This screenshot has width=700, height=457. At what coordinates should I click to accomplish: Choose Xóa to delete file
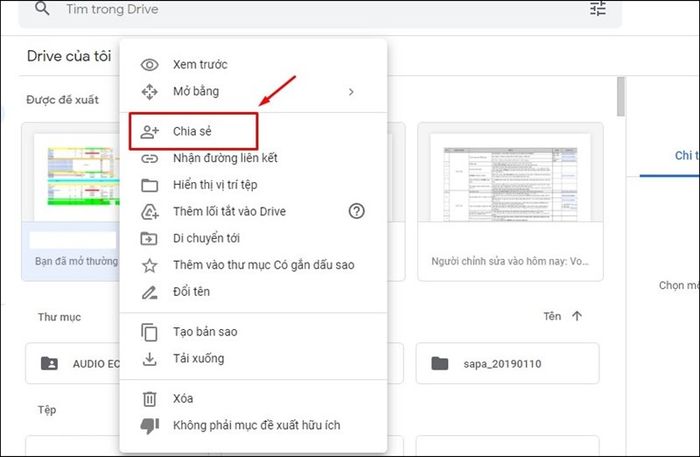point(253,399)
